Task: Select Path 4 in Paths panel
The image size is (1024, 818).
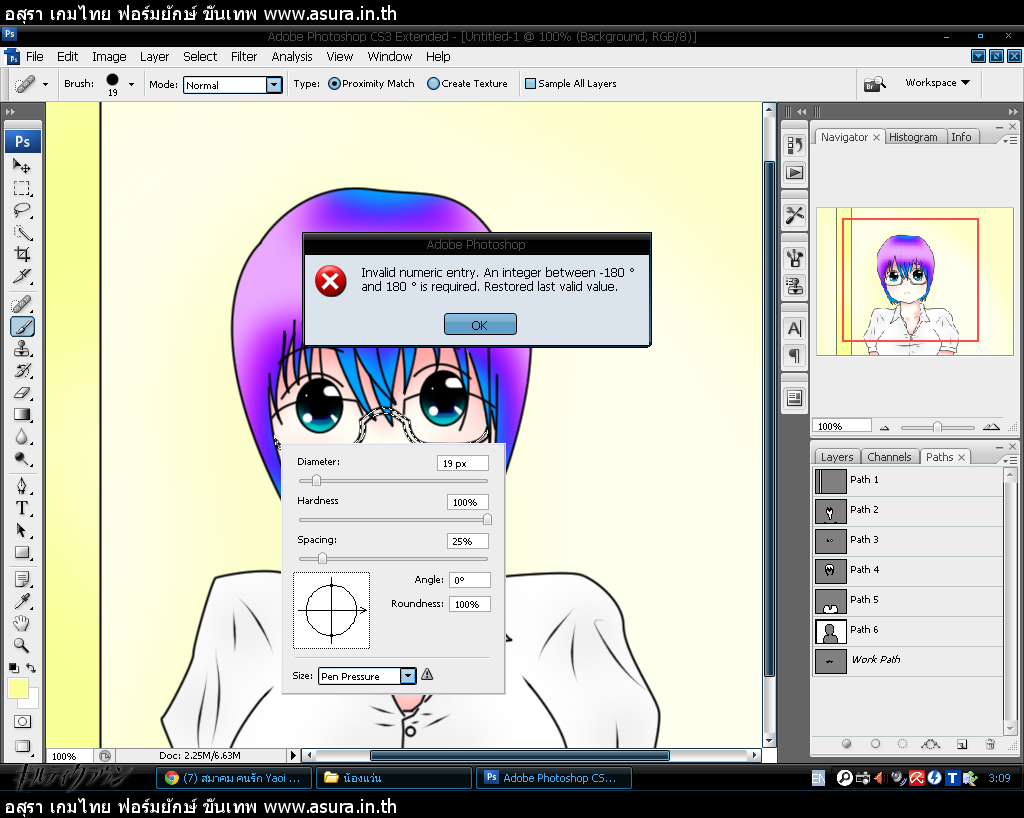Action: point(908,570)
